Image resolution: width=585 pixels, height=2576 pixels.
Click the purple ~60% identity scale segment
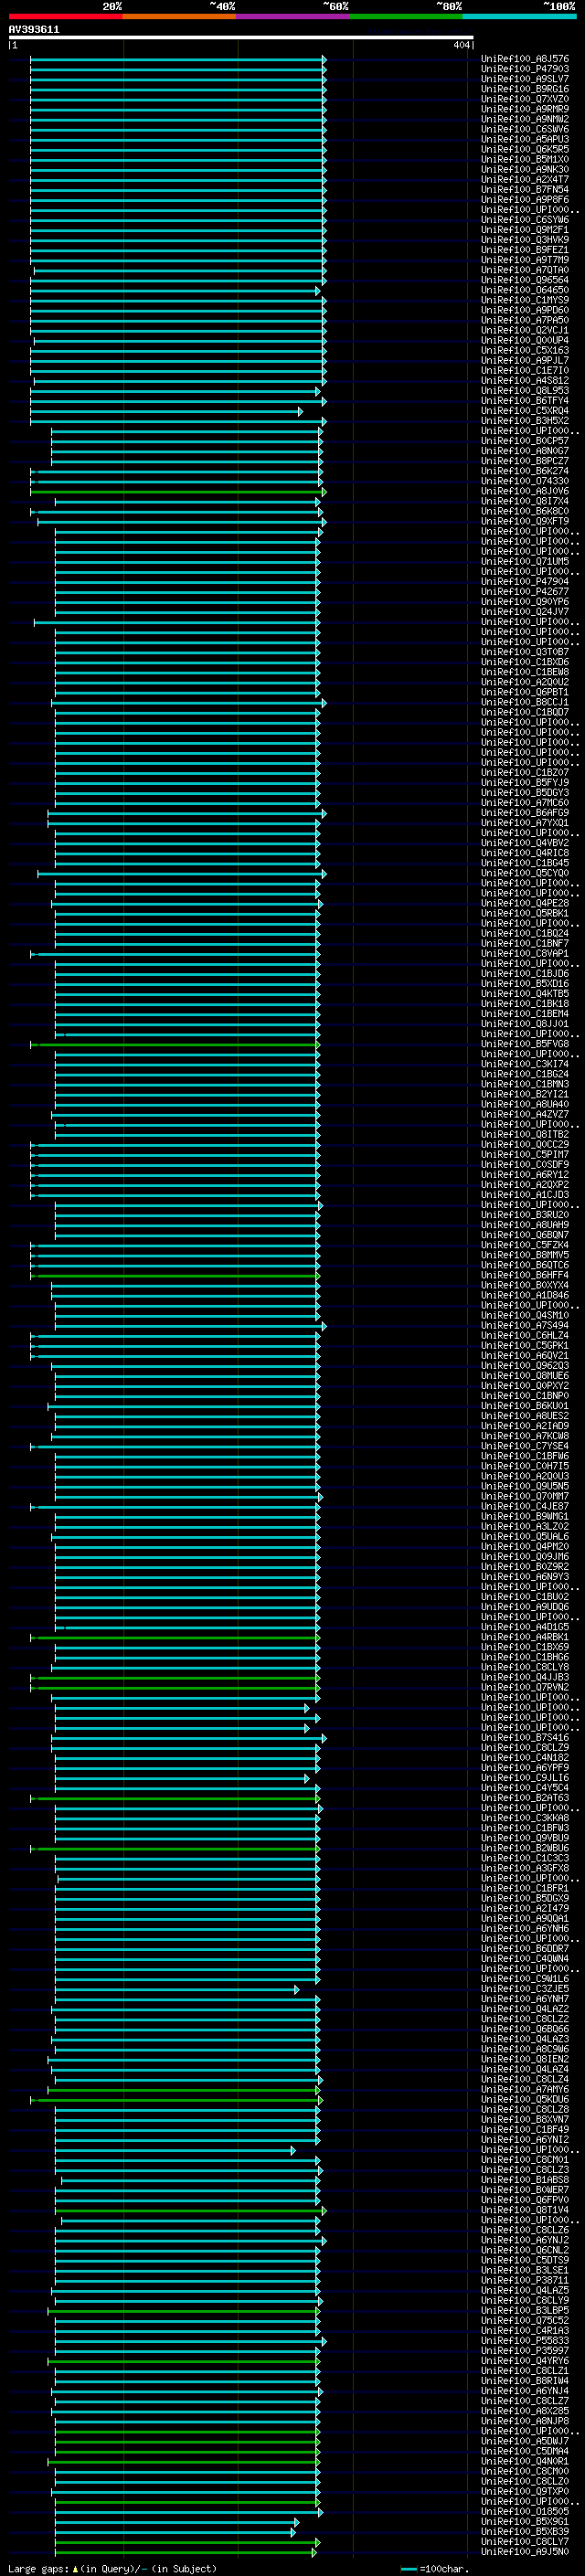[x=293, y=16]
